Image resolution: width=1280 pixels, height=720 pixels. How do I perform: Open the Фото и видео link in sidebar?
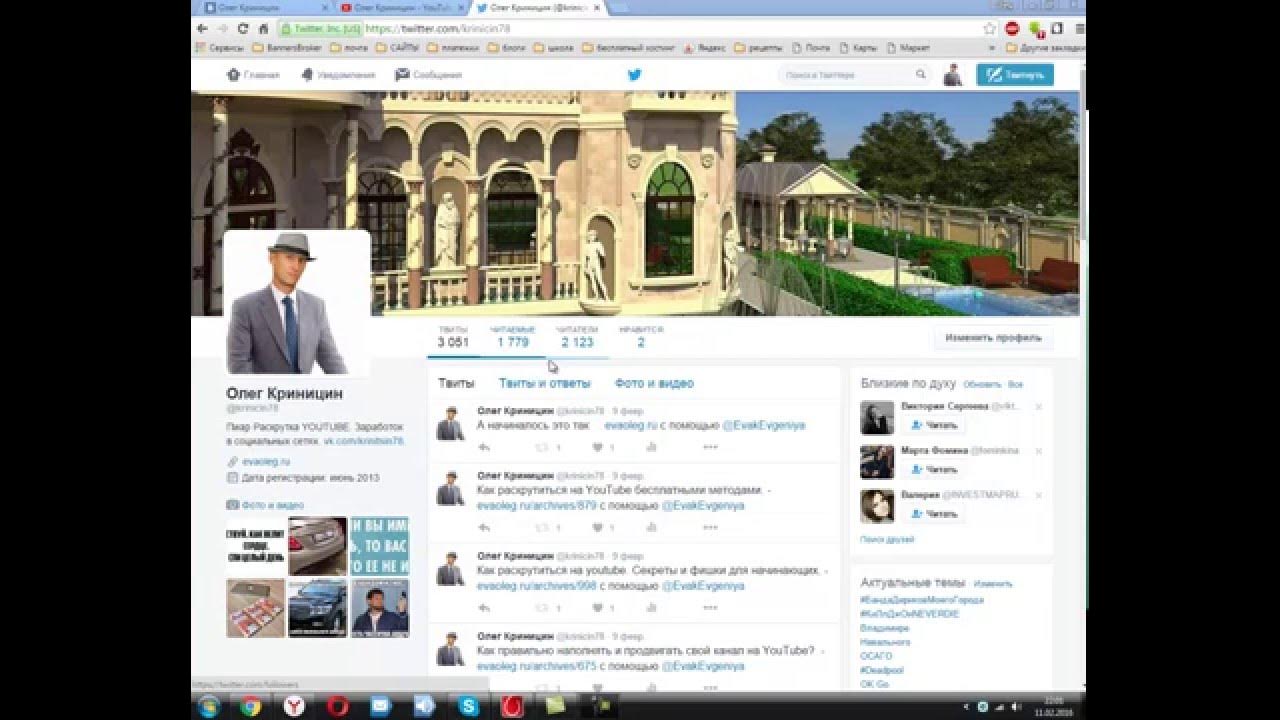[x=272, y=505]
